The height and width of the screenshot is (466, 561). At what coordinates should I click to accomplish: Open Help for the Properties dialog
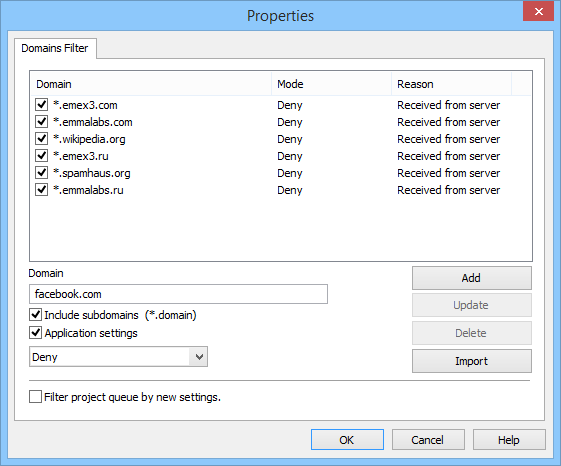pos(509,440)
